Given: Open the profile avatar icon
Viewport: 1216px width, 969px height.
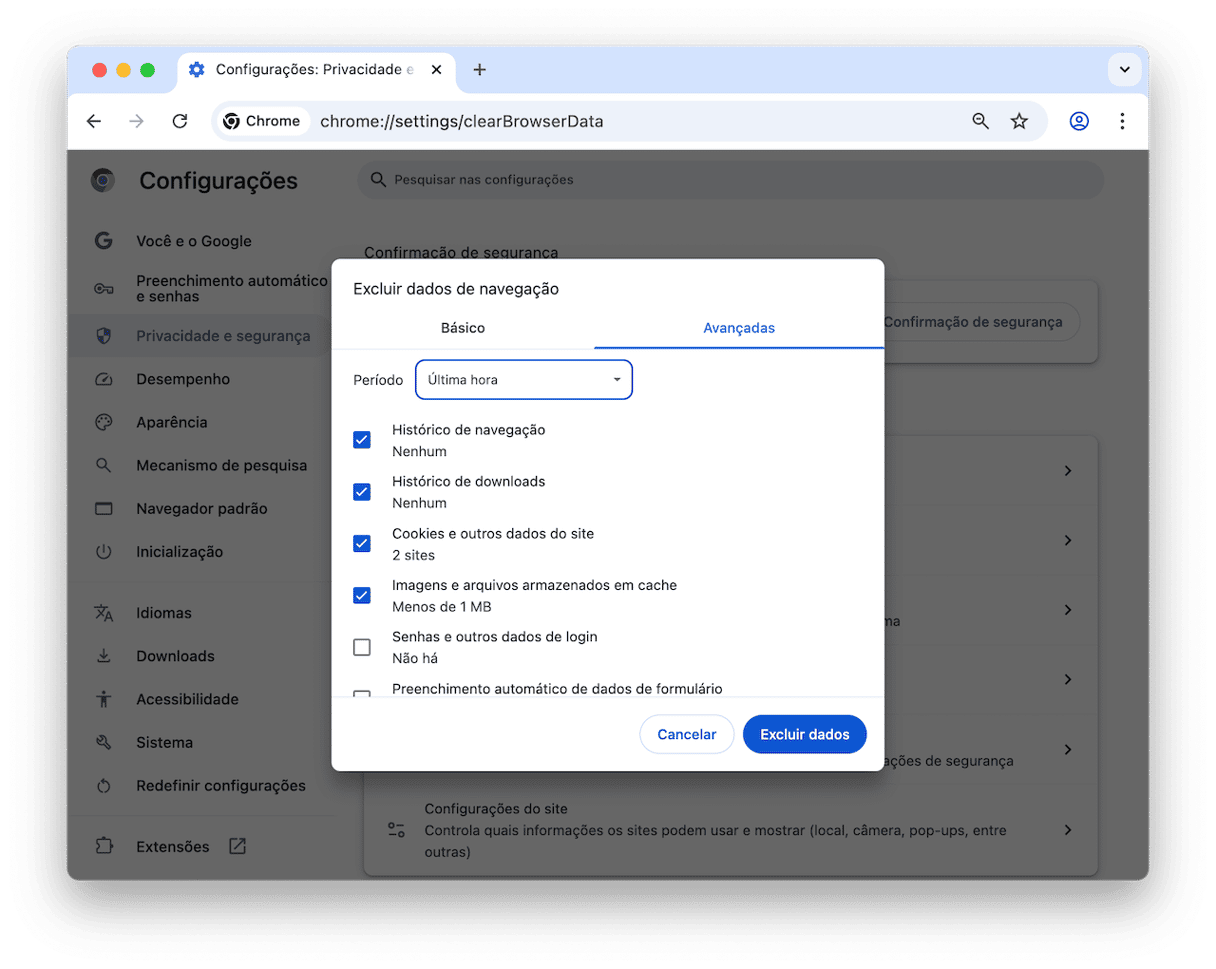Looking at the screenshot, I should pos(1079,121).
